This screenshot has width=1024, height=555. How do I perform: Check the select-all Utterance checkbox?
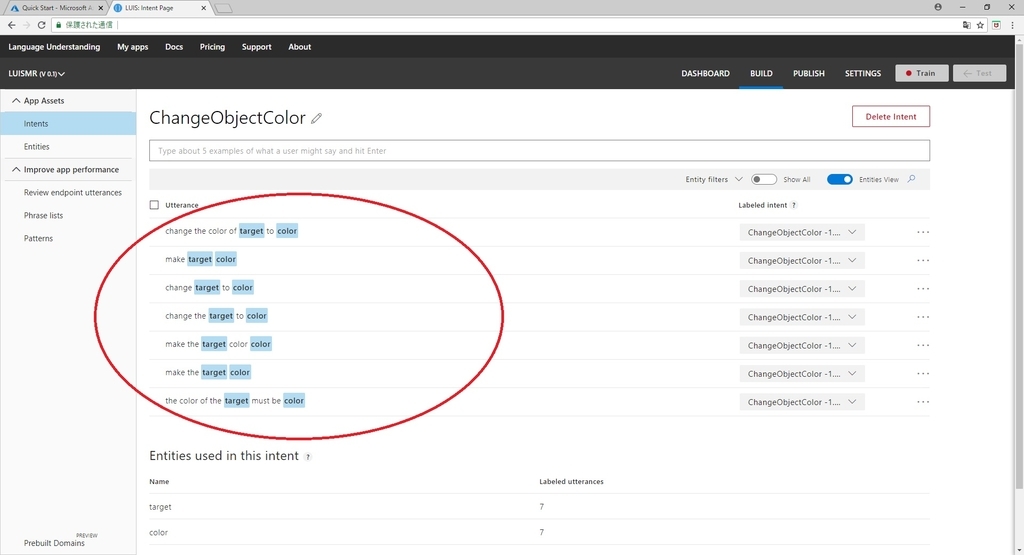coord(154,205)
